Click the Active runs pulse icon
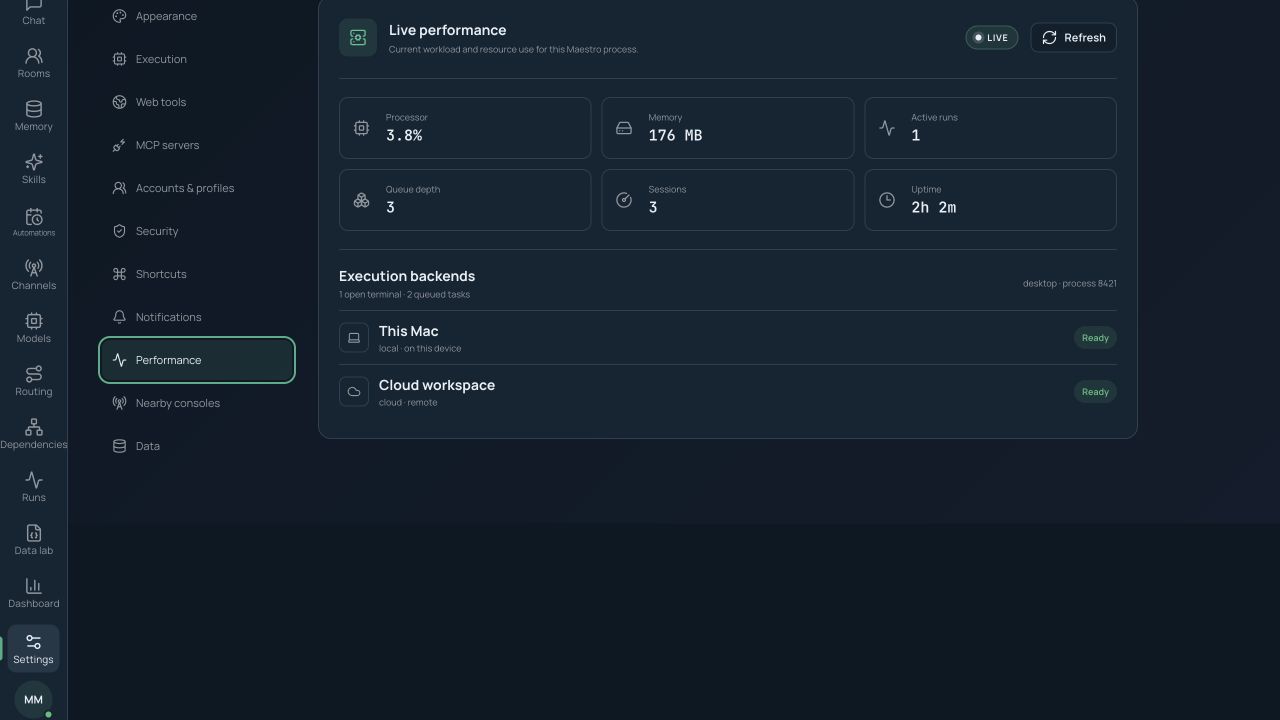The height and width of the screenshot is (720, 1280). (x=887, y=128)
